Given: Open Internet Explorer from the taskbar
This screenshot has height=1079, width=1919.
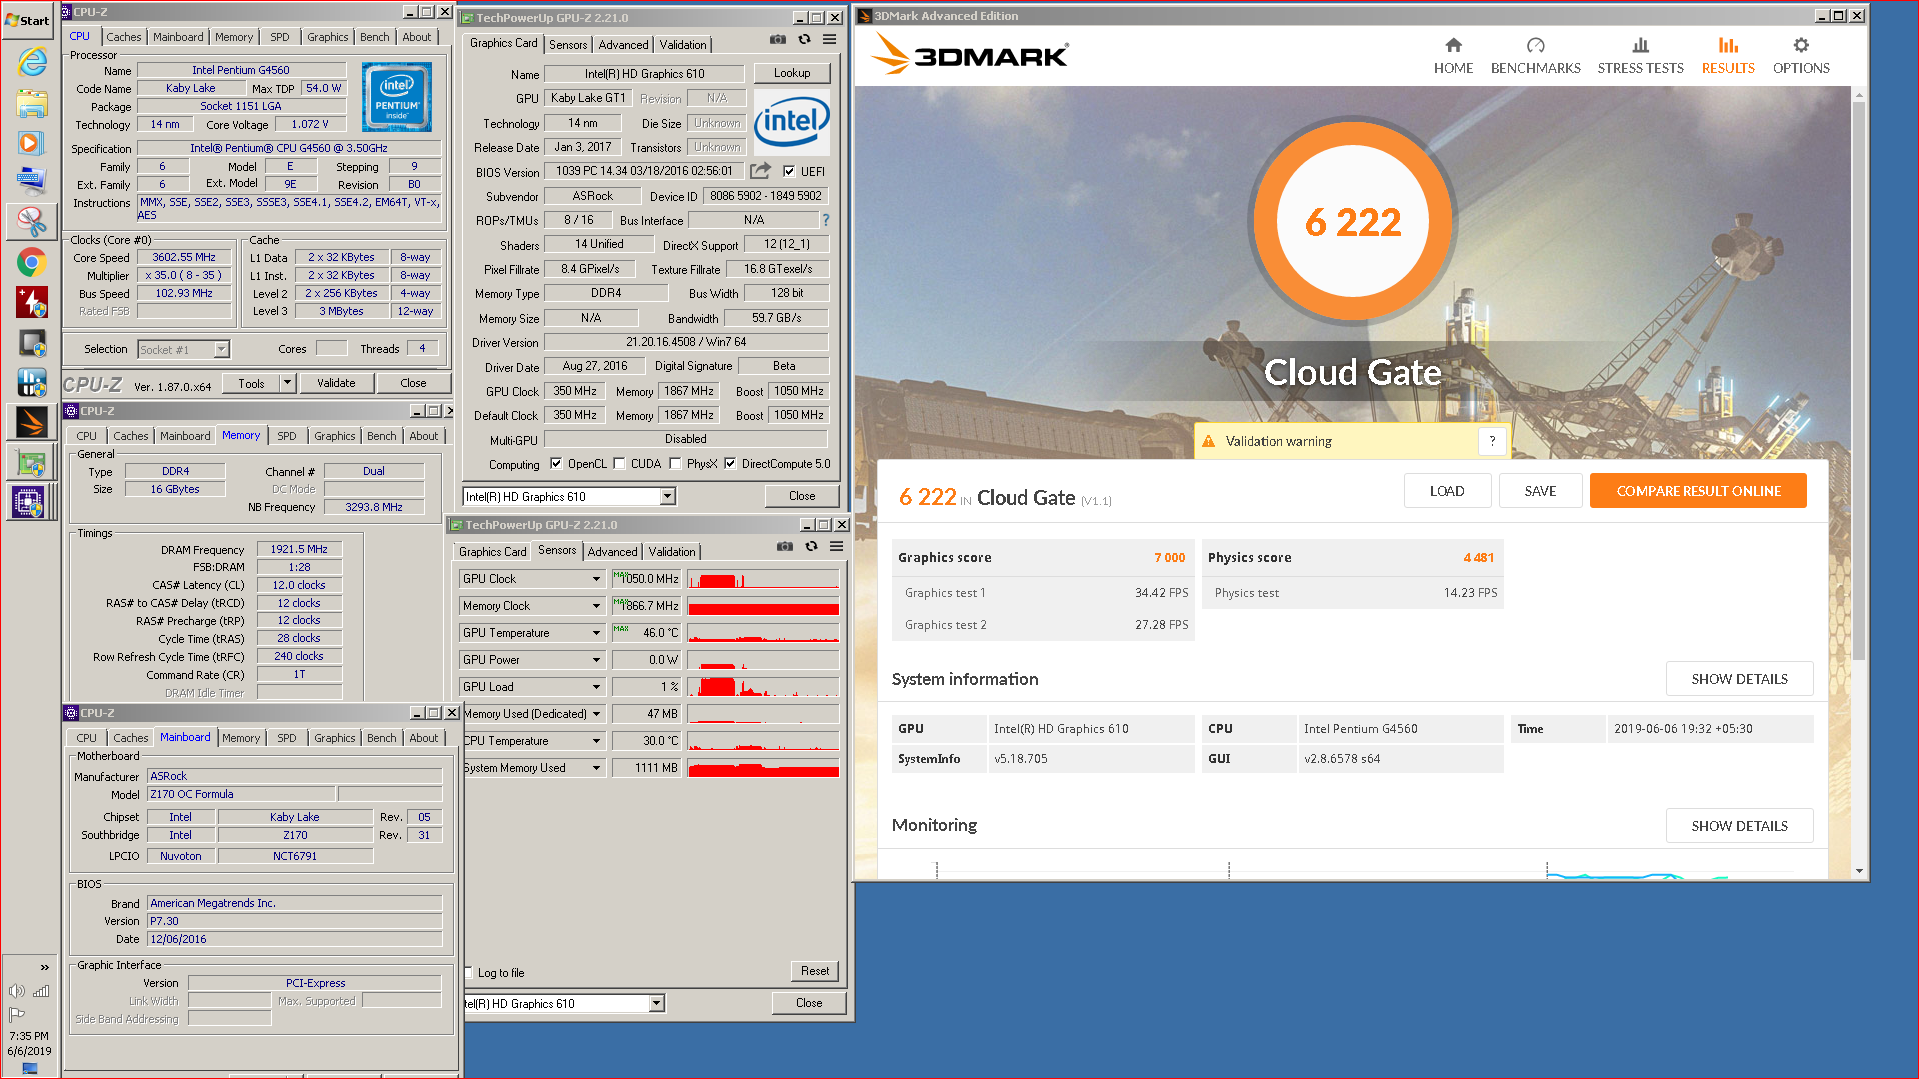Looking at the screenshot, I should coord(32,62).
